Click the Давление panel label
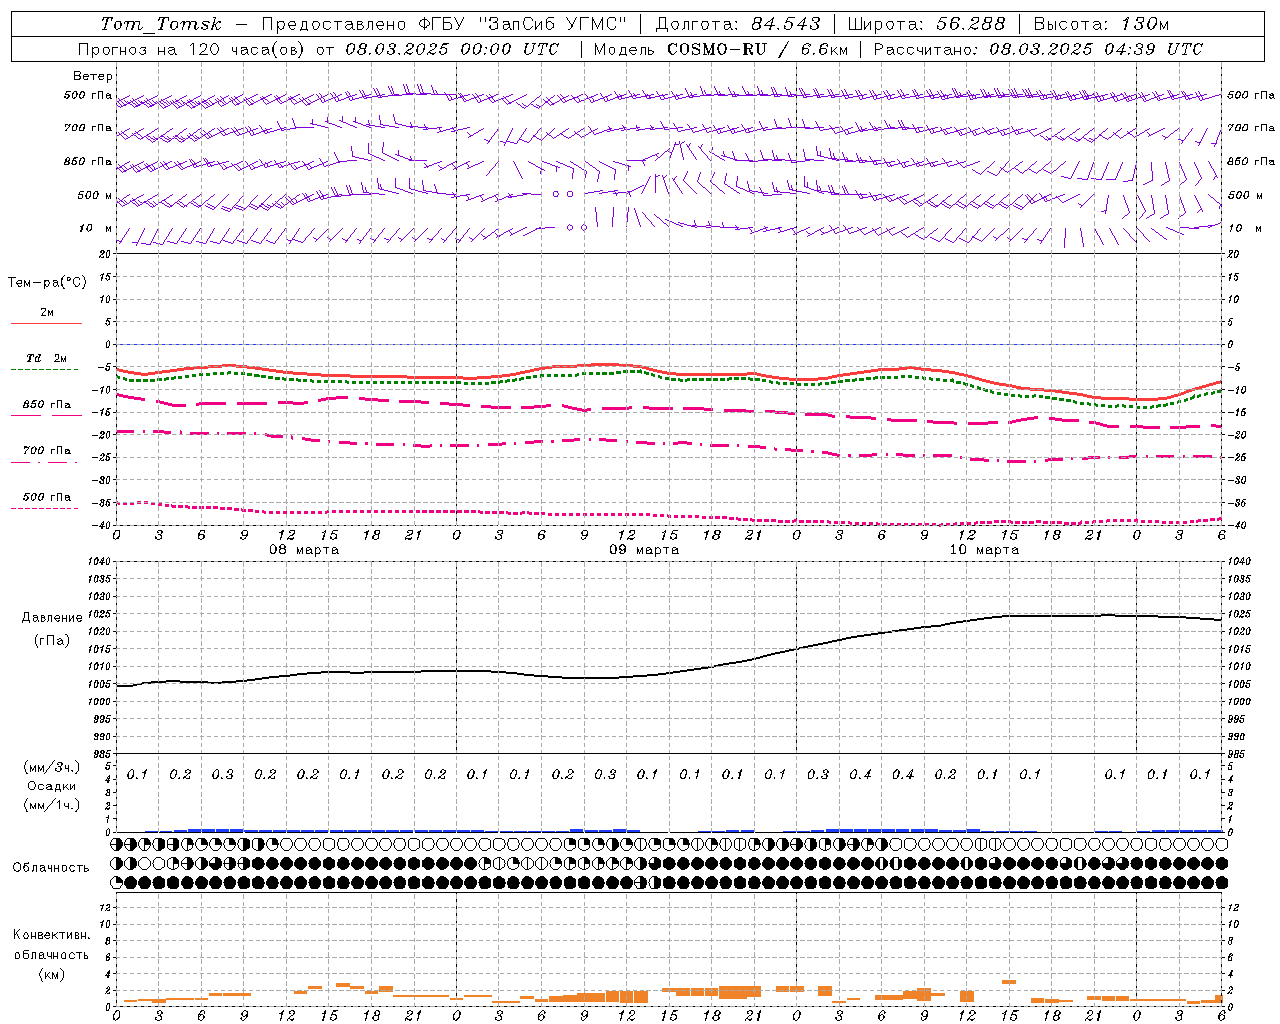1280x1024 pixels. pyautogui.click(x=51, y=618)
